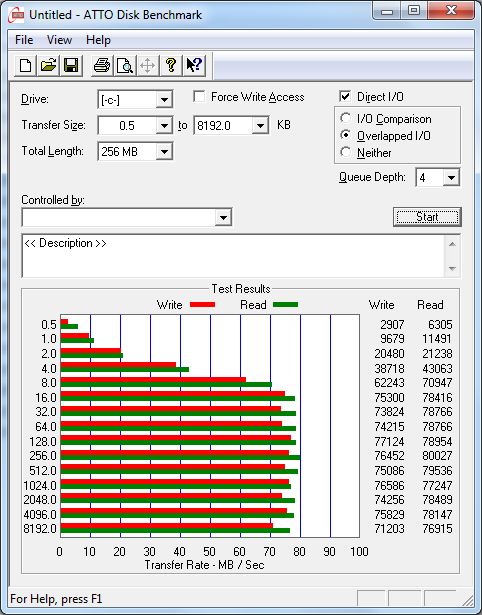Screen dimensions: 482x615
Task: Click the 1024.0 transfer size row label
Action: coord(40,486)
